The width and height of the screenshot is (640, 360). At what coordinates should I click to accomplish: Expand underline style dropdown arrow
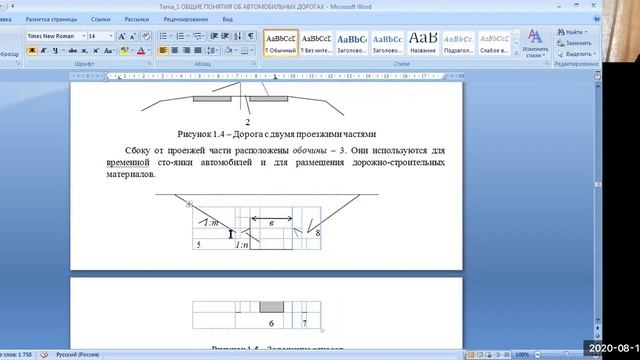[63, 51]
